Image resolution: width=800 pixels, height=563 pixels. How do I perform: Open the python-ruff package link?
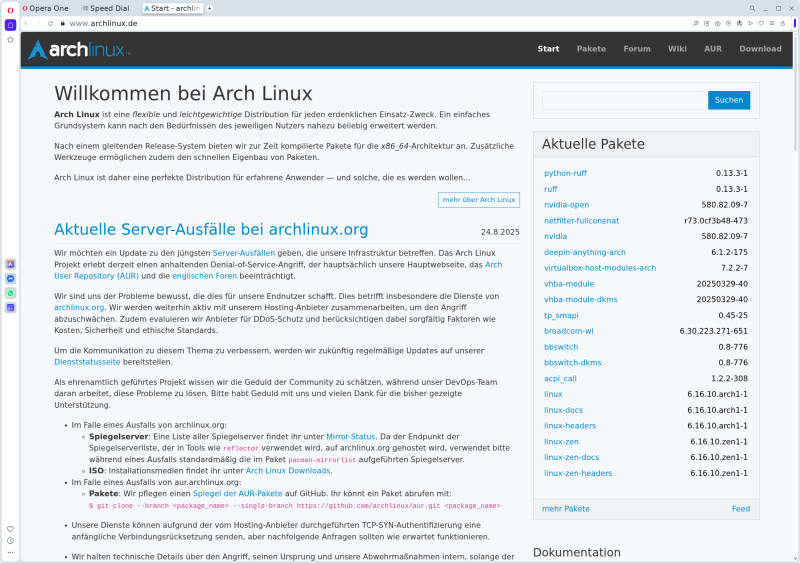[565, 173]
